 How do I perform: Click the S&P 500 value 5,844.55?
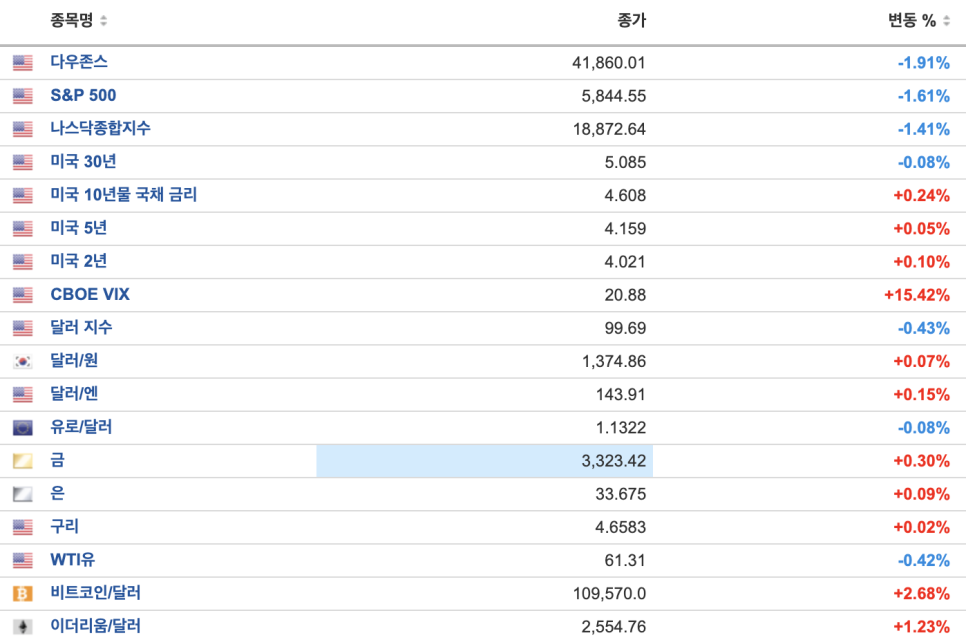point(614,96)
